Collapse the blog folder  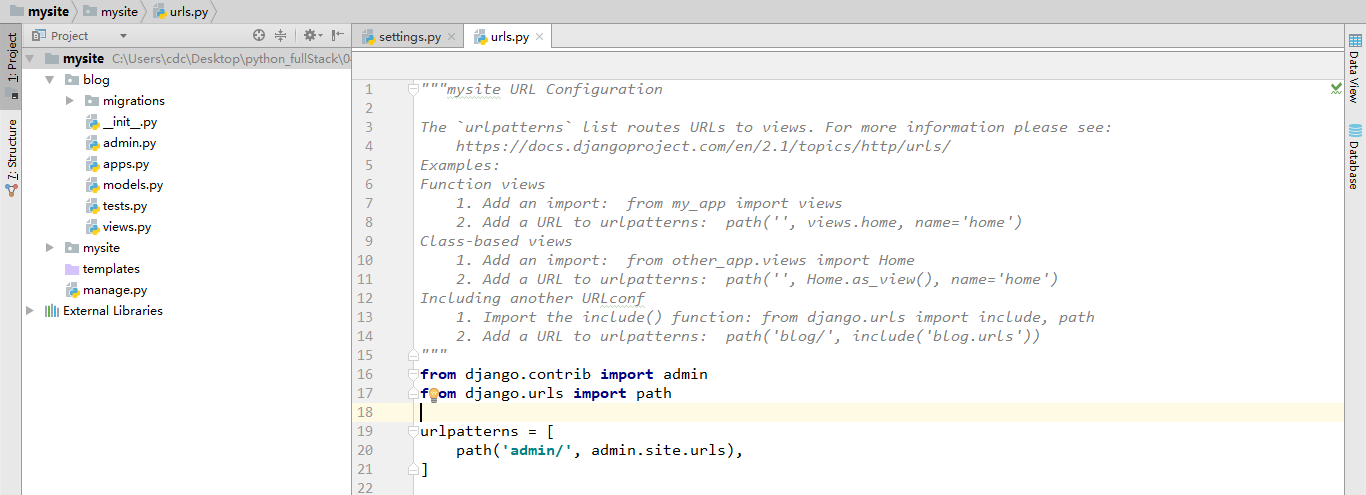49,80
